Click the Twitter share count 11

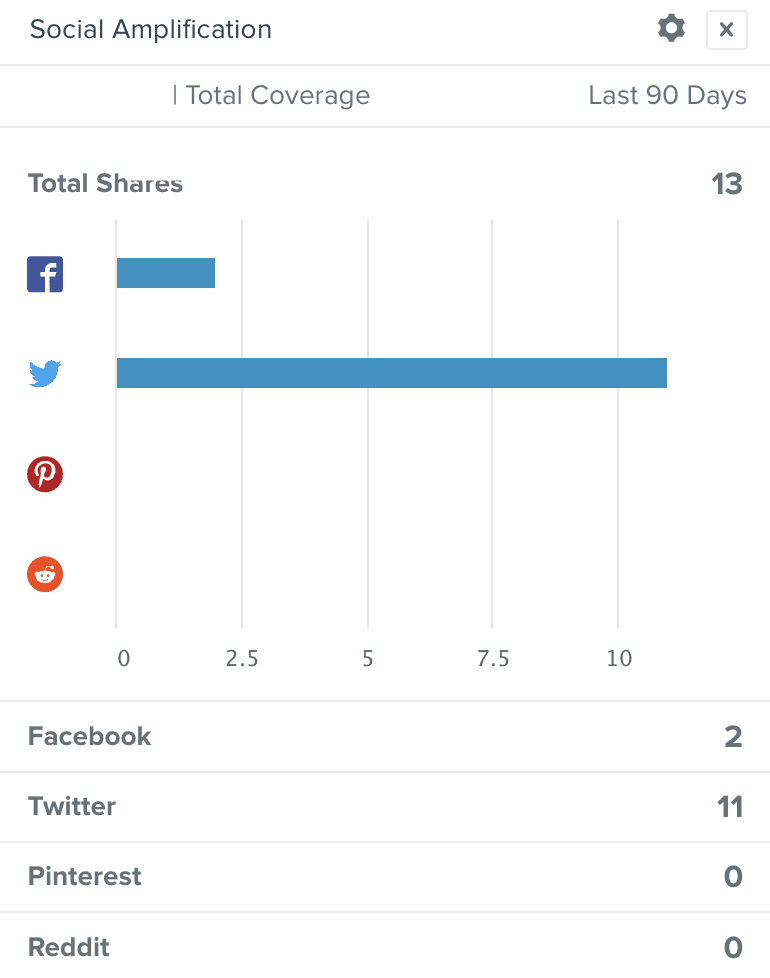pos(730,807)
